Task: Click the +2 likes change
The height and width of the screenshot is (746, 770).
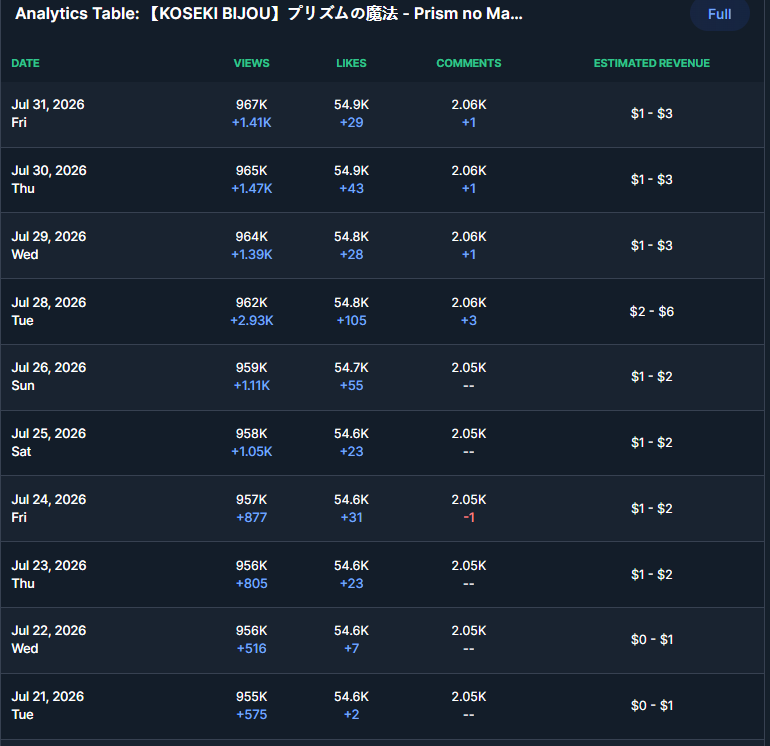Action: [352, 715]
